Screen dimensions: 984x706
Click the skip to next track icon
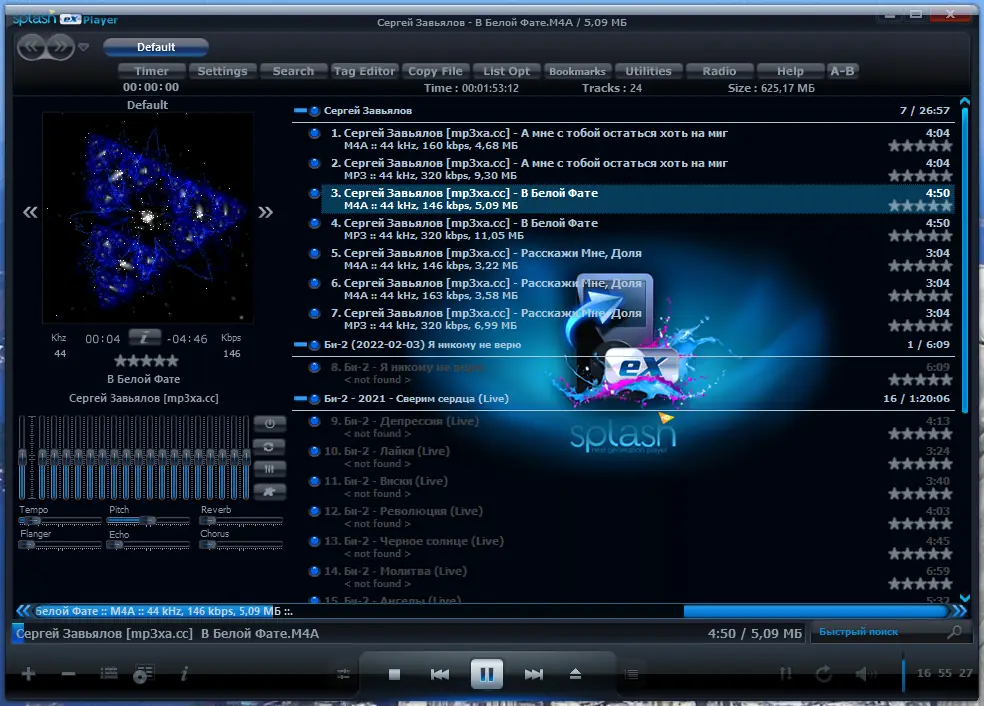click(535, 674)
